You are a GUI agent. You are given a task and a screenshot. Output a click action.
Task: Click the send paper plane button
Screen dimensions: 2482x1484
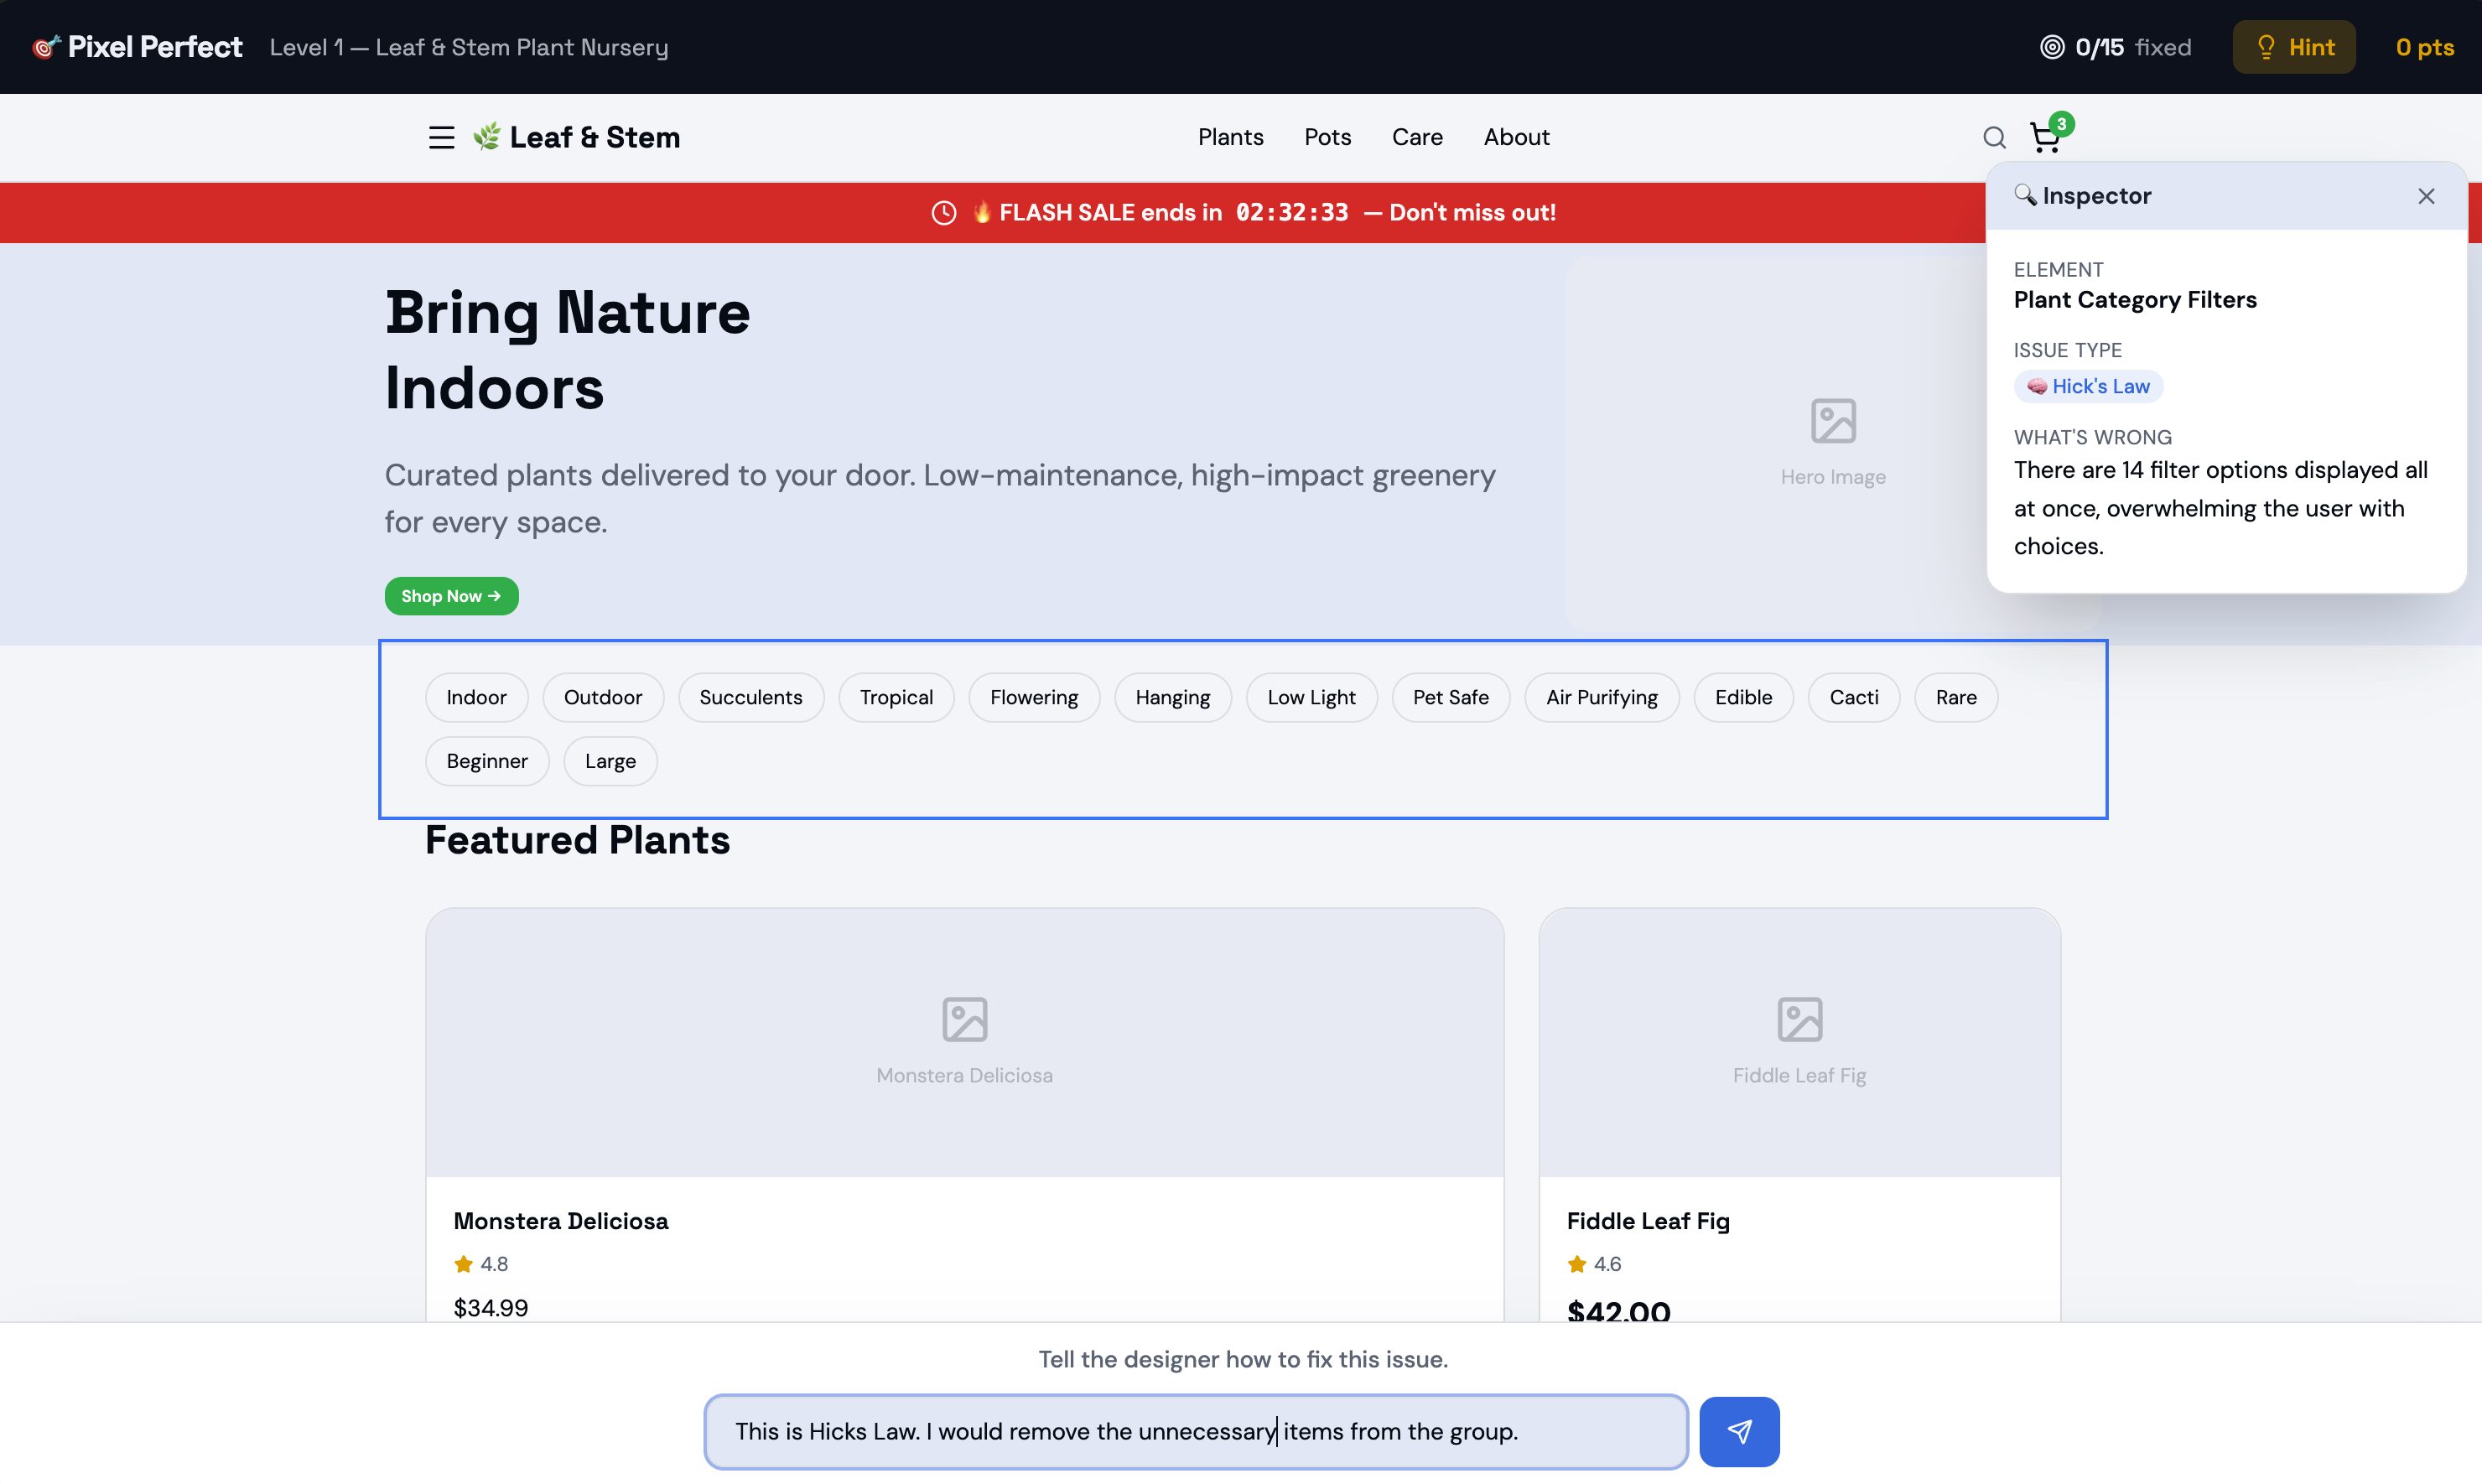click(1739, 1431)
